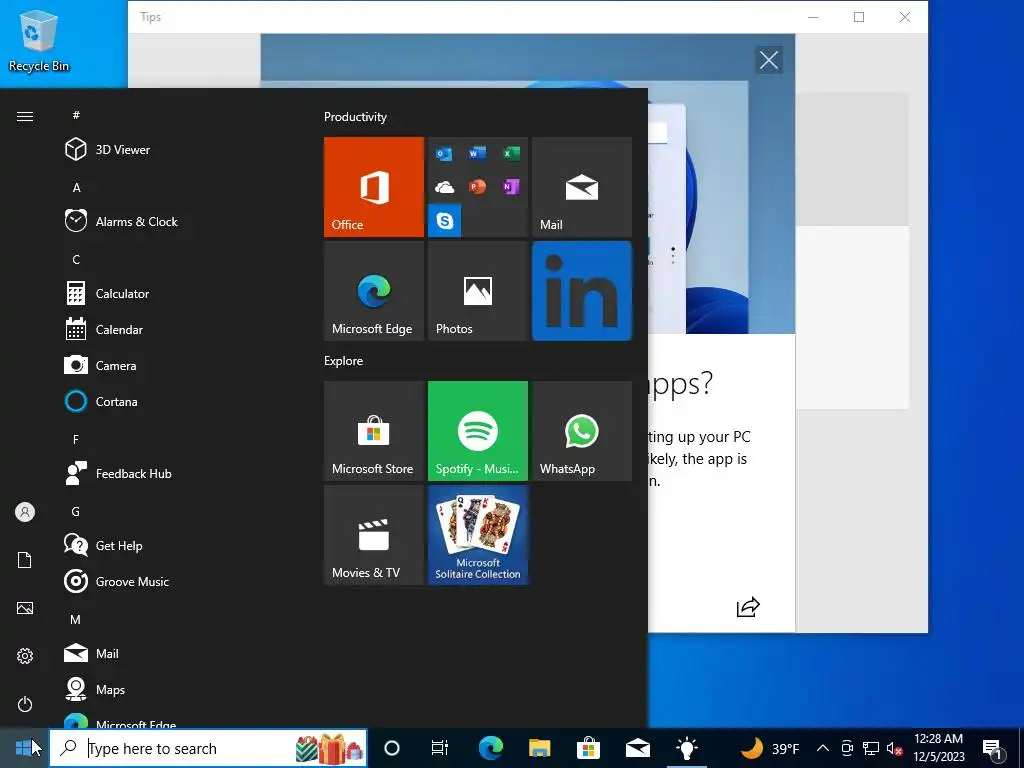The image size is (1024, 768).
Task: Click the M section header
Action: 75,620
